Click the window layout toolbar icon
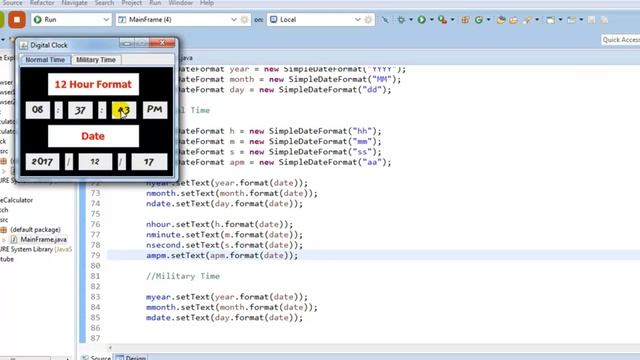The height and width of the screenshot is (360, 640). pos(551,20)
